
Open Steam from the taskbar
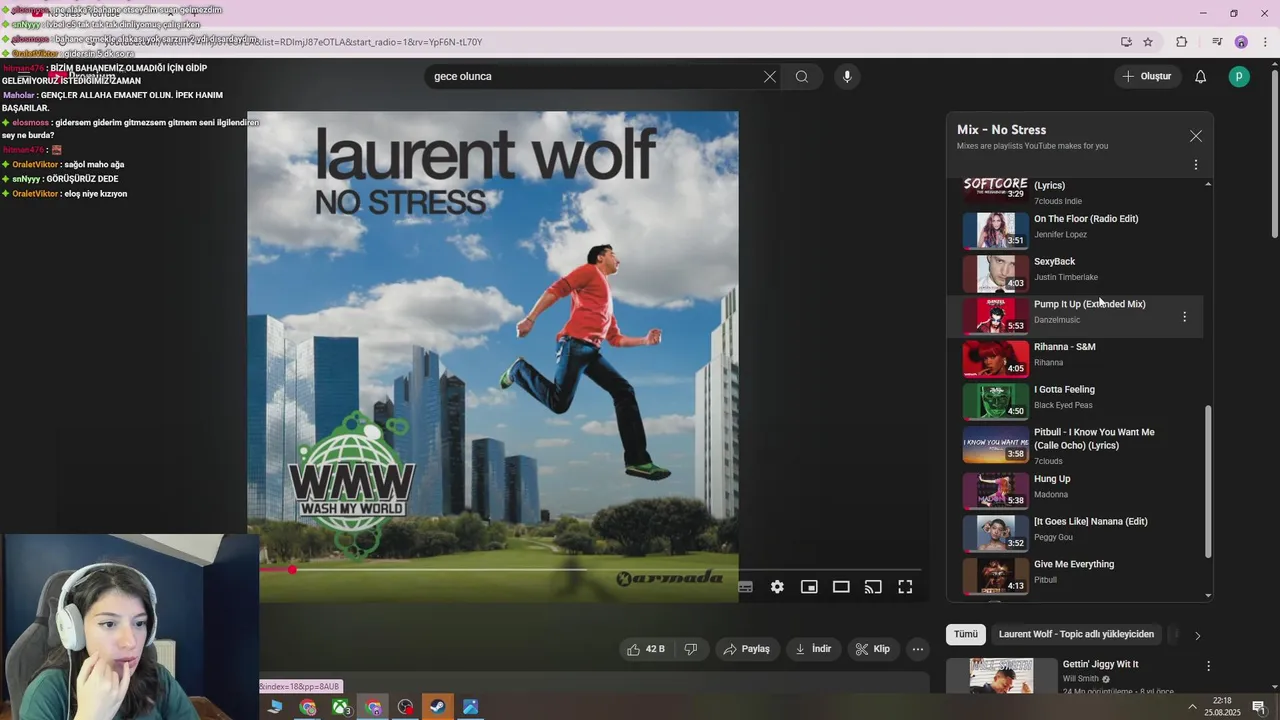point(437,707)
